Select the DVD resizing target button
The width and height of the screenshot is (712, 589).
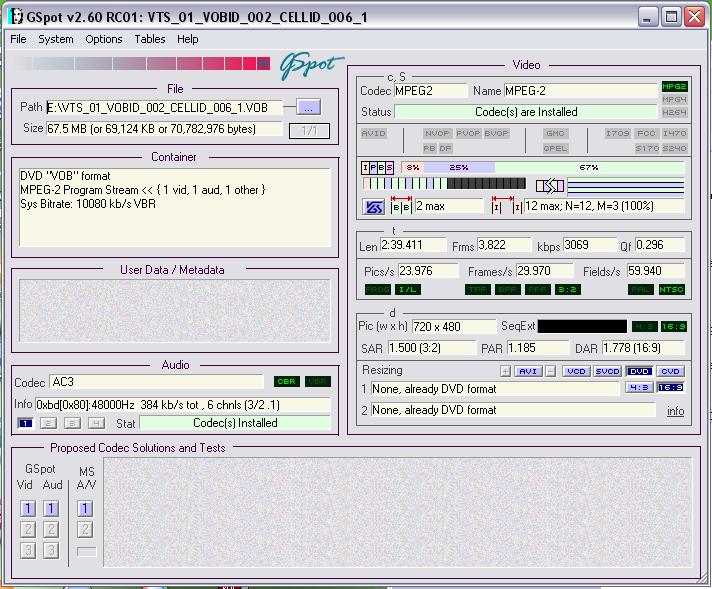[x=639, y=371]
